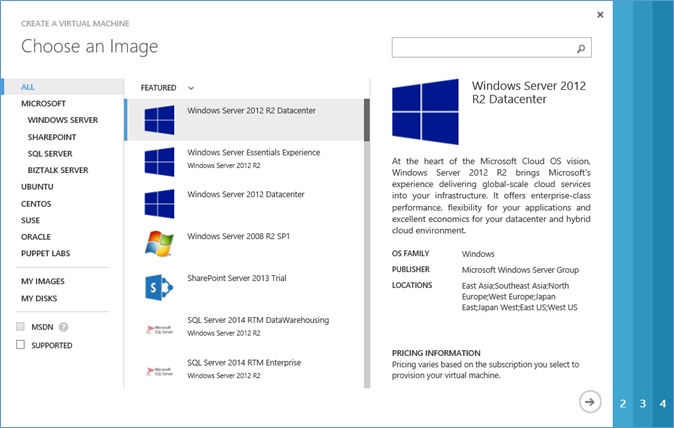Viewport: 674px width, 428px height.
Task: Select Windows Server Essentials Experience title text
Action: [254, 152]
